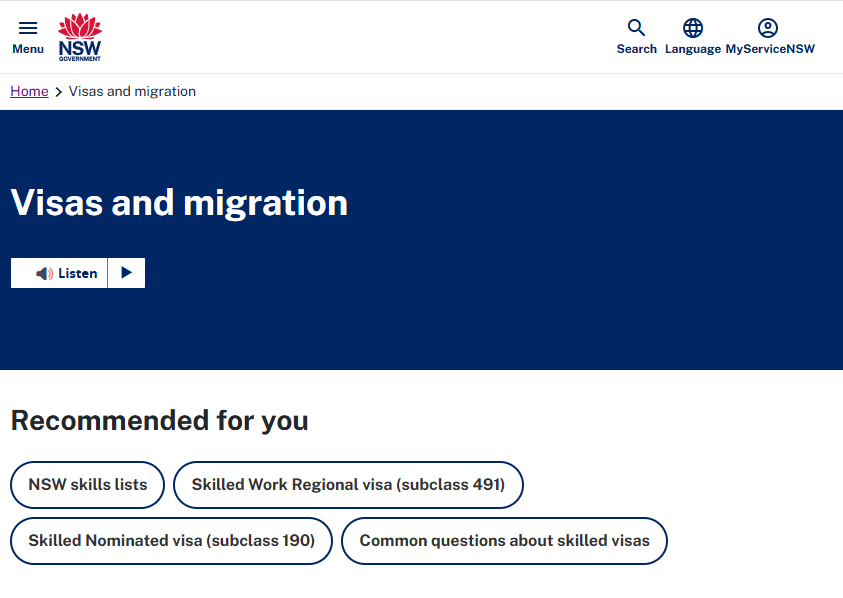Viewport: 843px width, 598px height.
Task: Open the 'NSW skills lists' link
Action: pyautogui.click(x=88, y=485)
